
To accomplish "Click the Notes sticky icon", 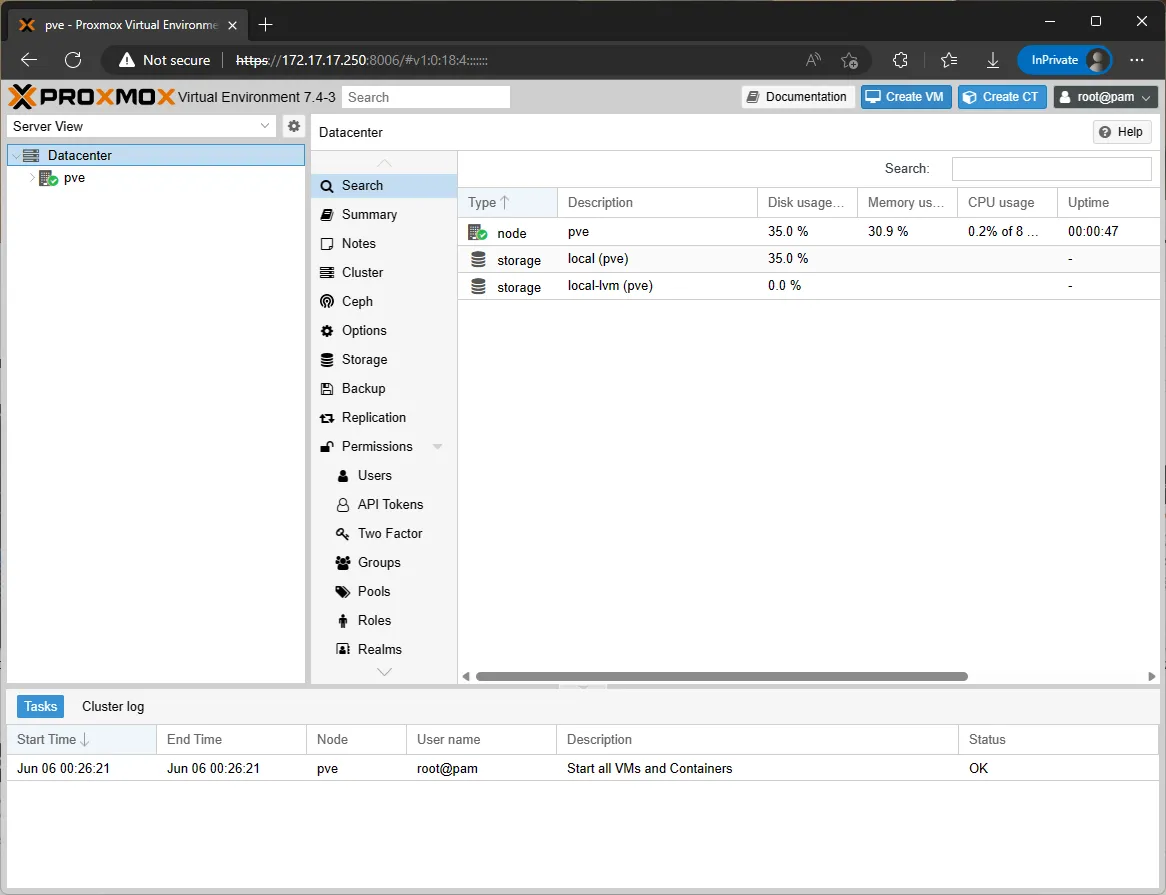I will pyautogui.click(x=326, y=244).
